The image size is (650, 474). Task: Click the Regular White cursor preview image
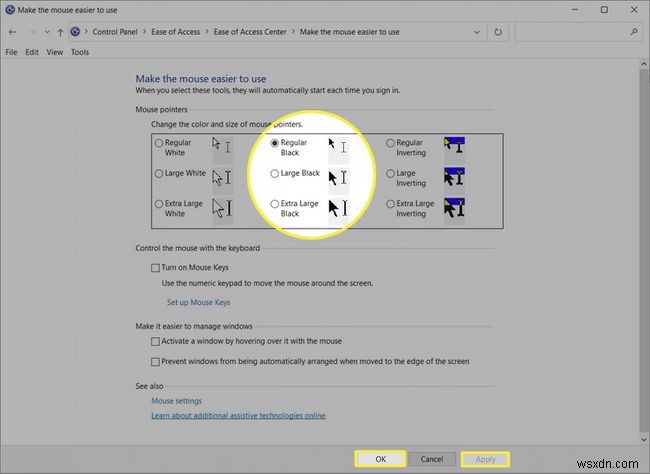(223, 149)
